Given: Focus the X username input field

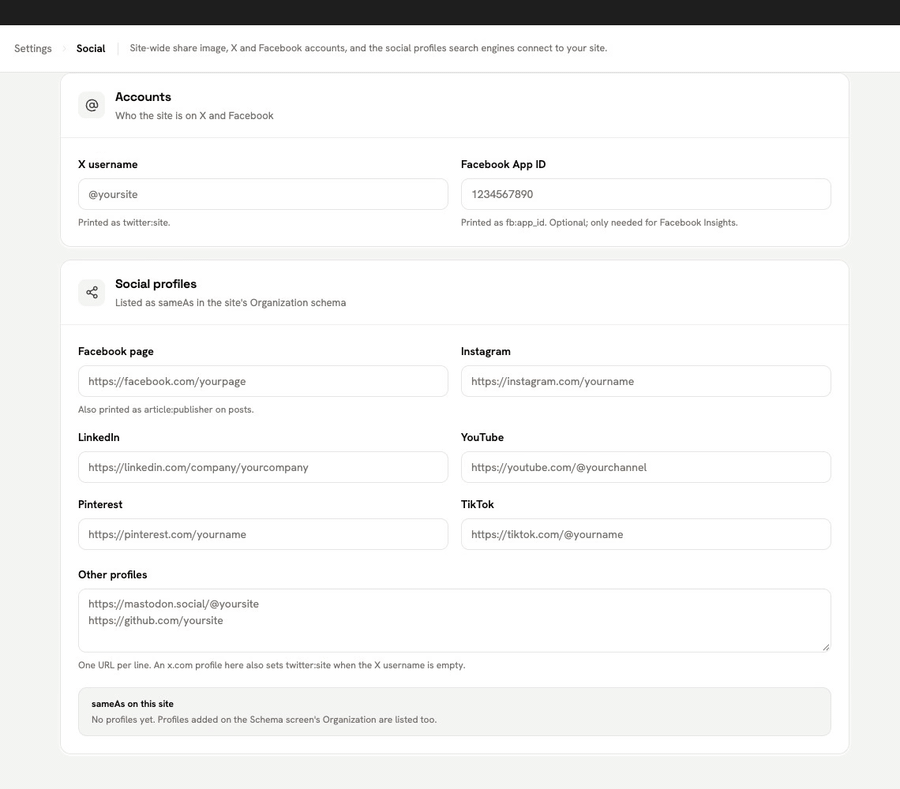Looking at the screenshot, I should click(263, 194).
